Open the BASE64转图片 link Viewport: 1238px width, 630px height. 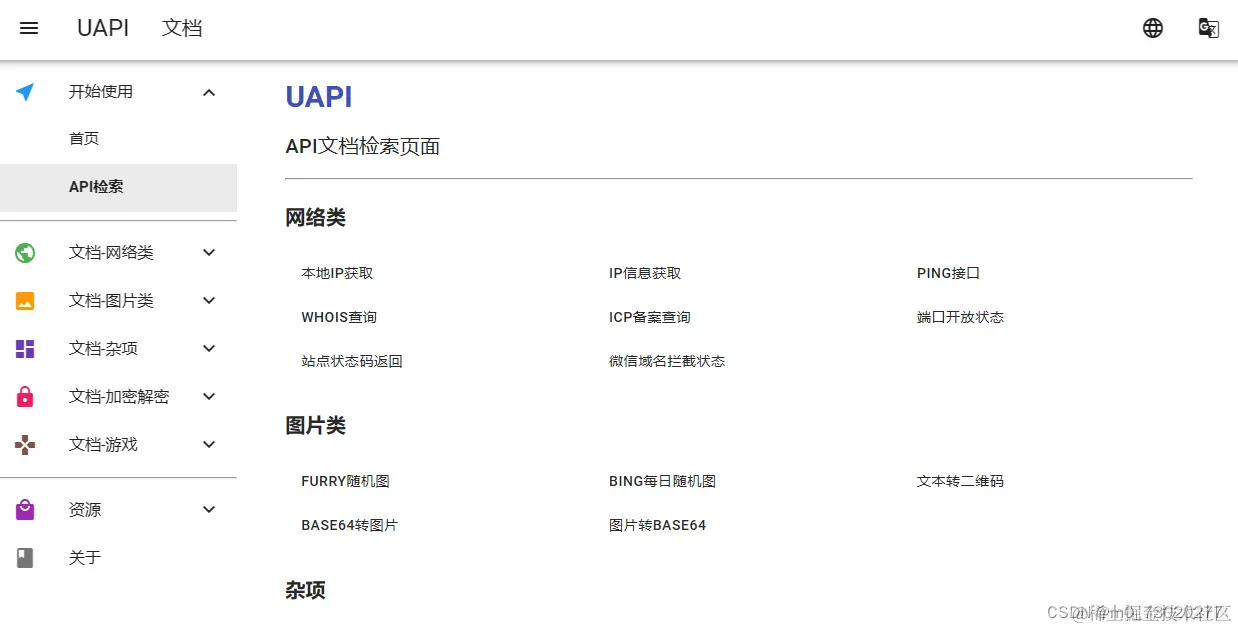[349, 525]
